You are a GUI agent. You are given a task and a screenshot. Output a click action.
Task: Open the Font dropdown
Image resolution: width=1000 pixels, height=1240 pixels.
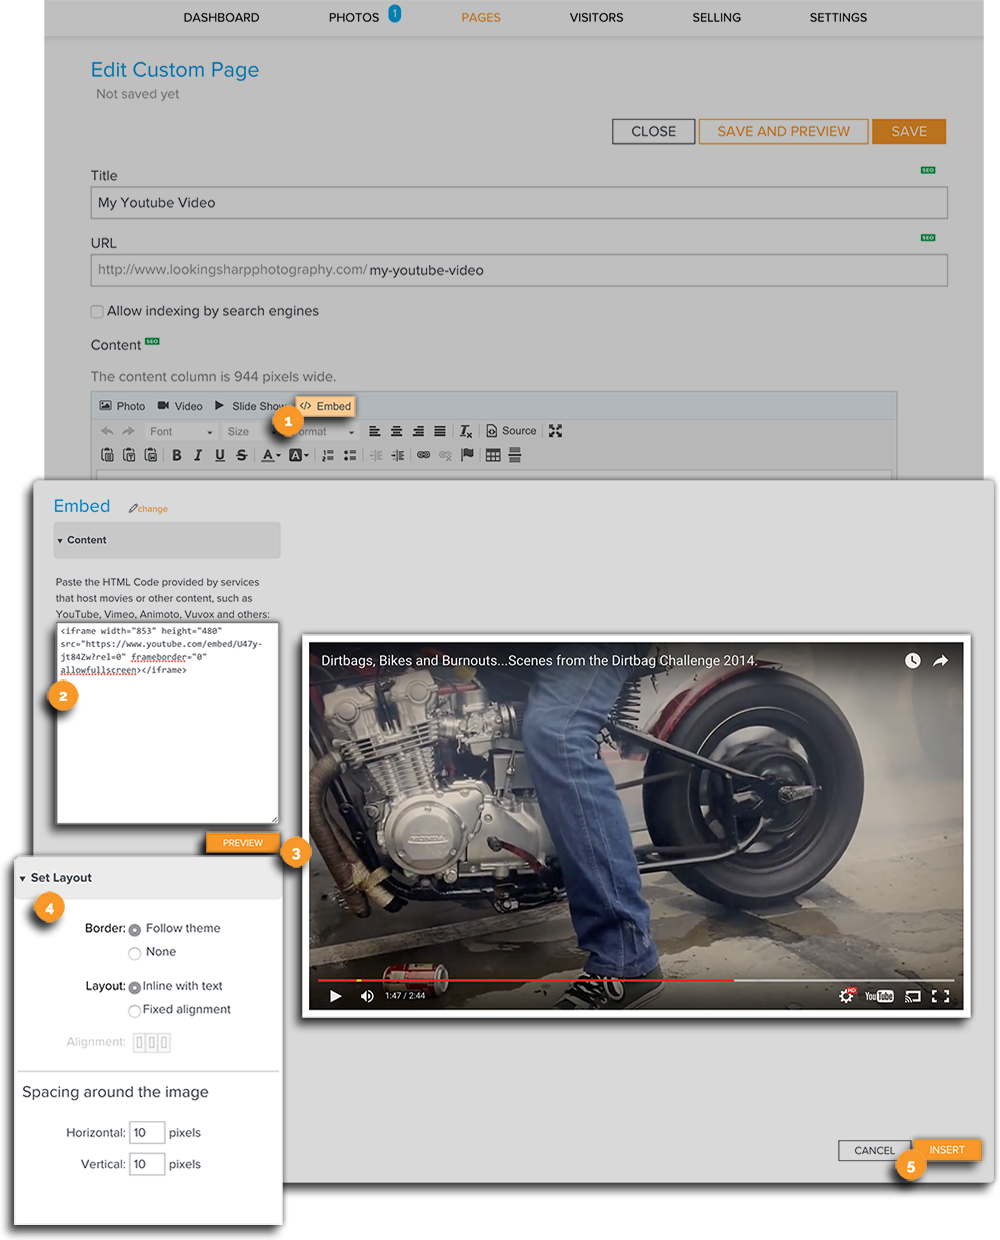(181, 432)
